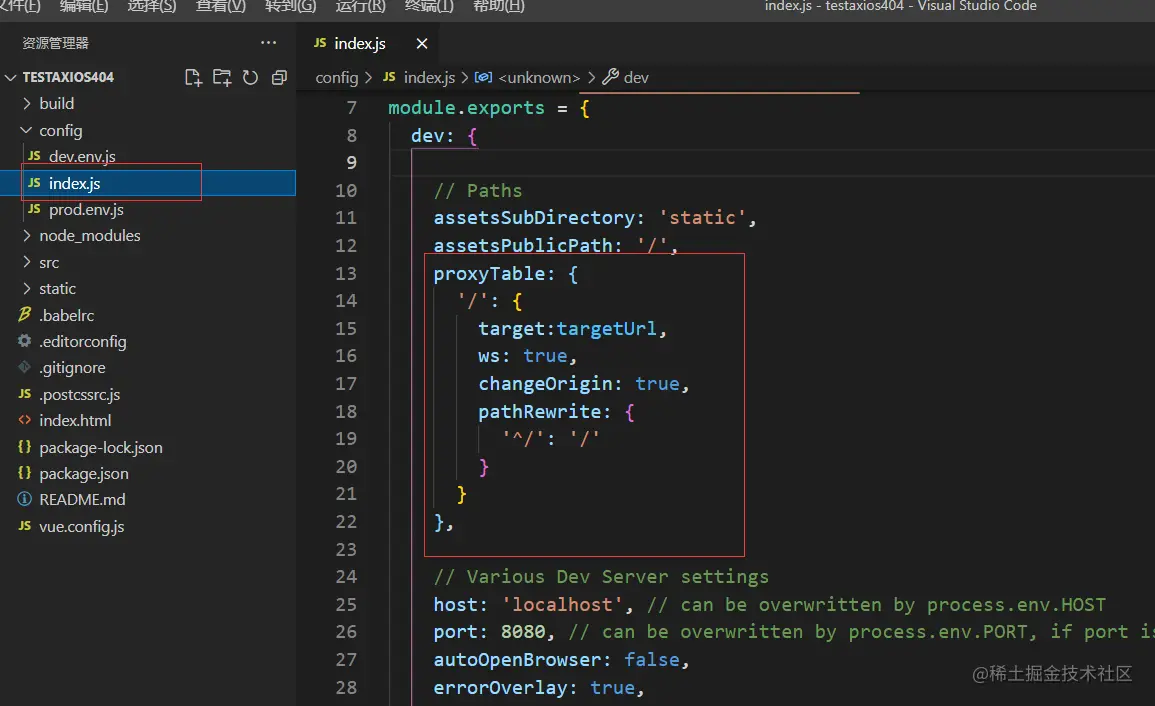Click the New File icon in explorer header
The height and width of the screenshot is (706, 1155).
[193, 77]
